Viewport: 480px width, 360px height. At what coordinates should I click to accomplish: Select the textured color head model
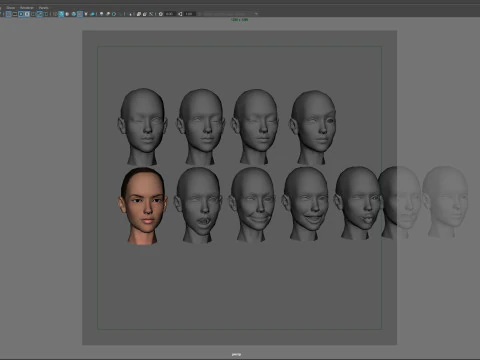(x=143, y=206)
